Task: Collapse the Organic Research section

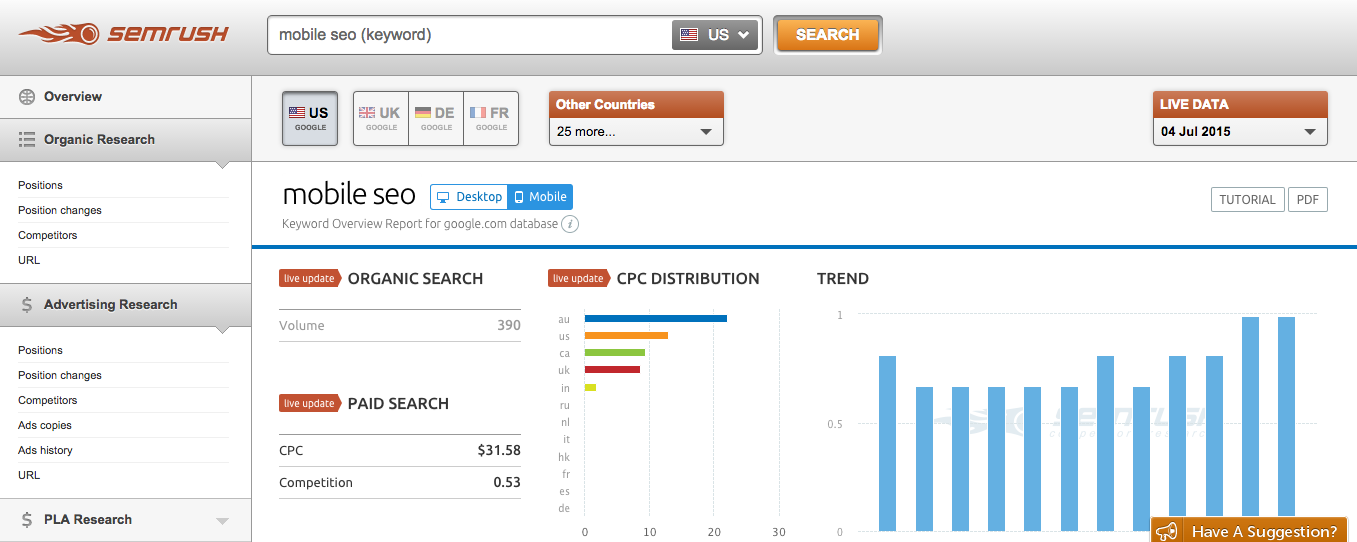Action: click(x=126, y=140)
